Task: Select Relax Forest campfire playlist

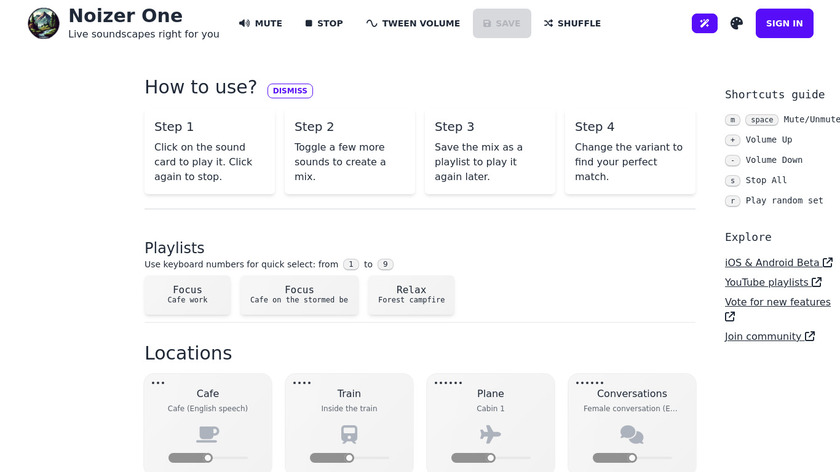Action: tap(411, 295)
